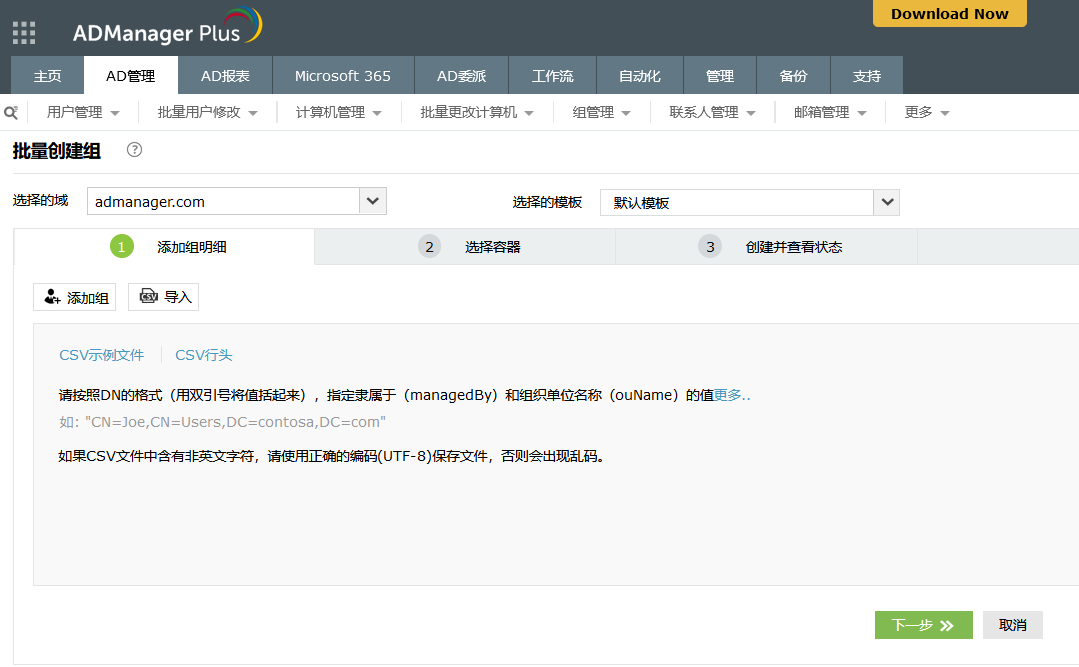Expand the 用户管理 menu
This screenshot has height=667, width=1079.
click(x=83, y=112)
